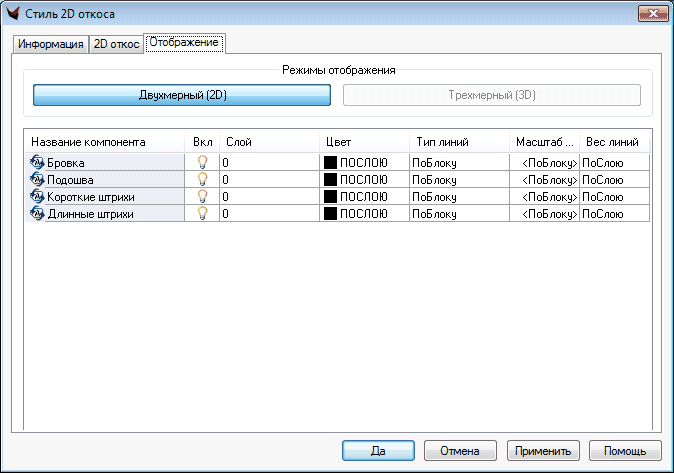Toggle the lightbulb visibility for Подошва

tap(202, 179)
